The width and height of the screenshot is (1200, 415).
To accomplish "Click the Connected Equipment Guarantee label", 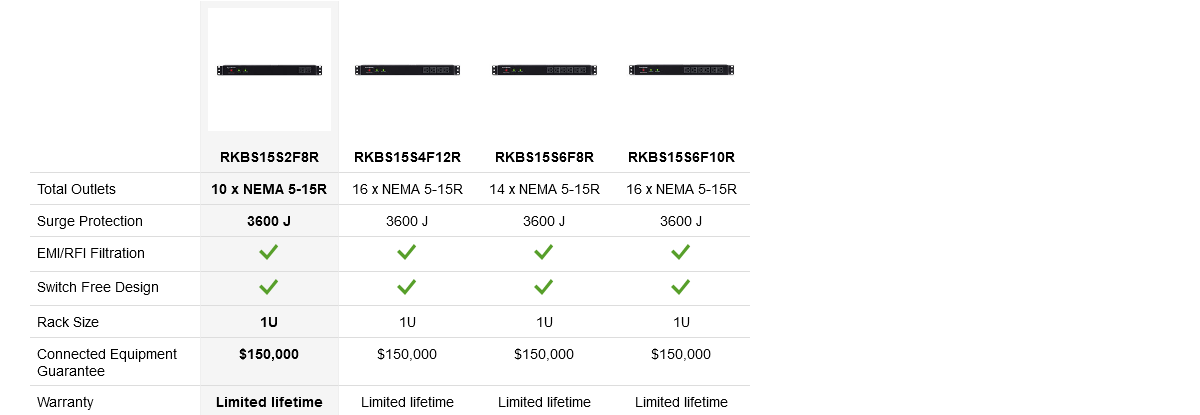I will [107, 362].
